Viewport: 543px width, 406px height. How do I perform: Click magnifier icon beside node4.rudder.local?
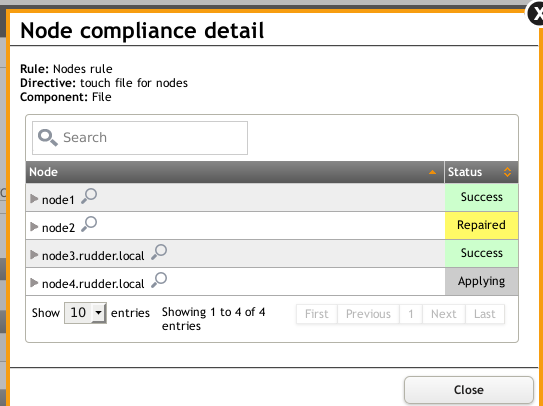coord(159,280)
